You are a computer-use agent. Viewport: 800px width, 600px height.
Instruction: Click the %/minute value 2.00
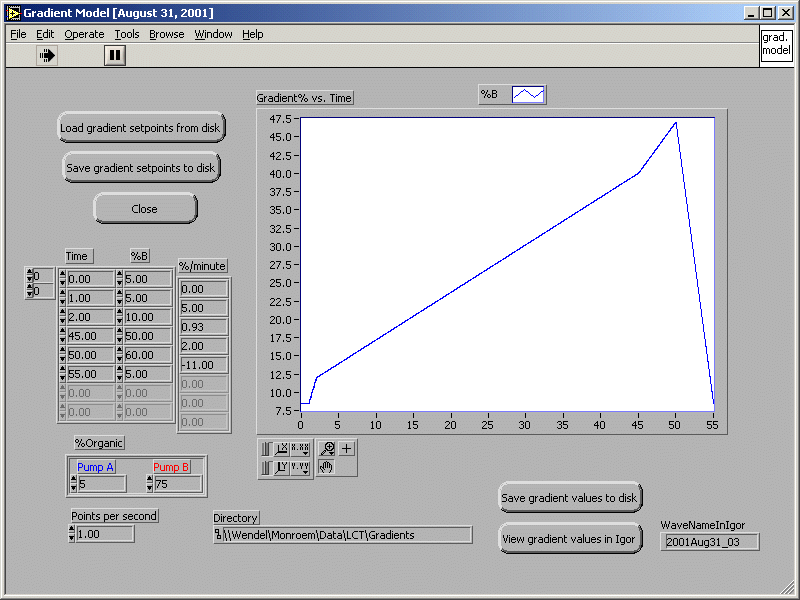204,346
